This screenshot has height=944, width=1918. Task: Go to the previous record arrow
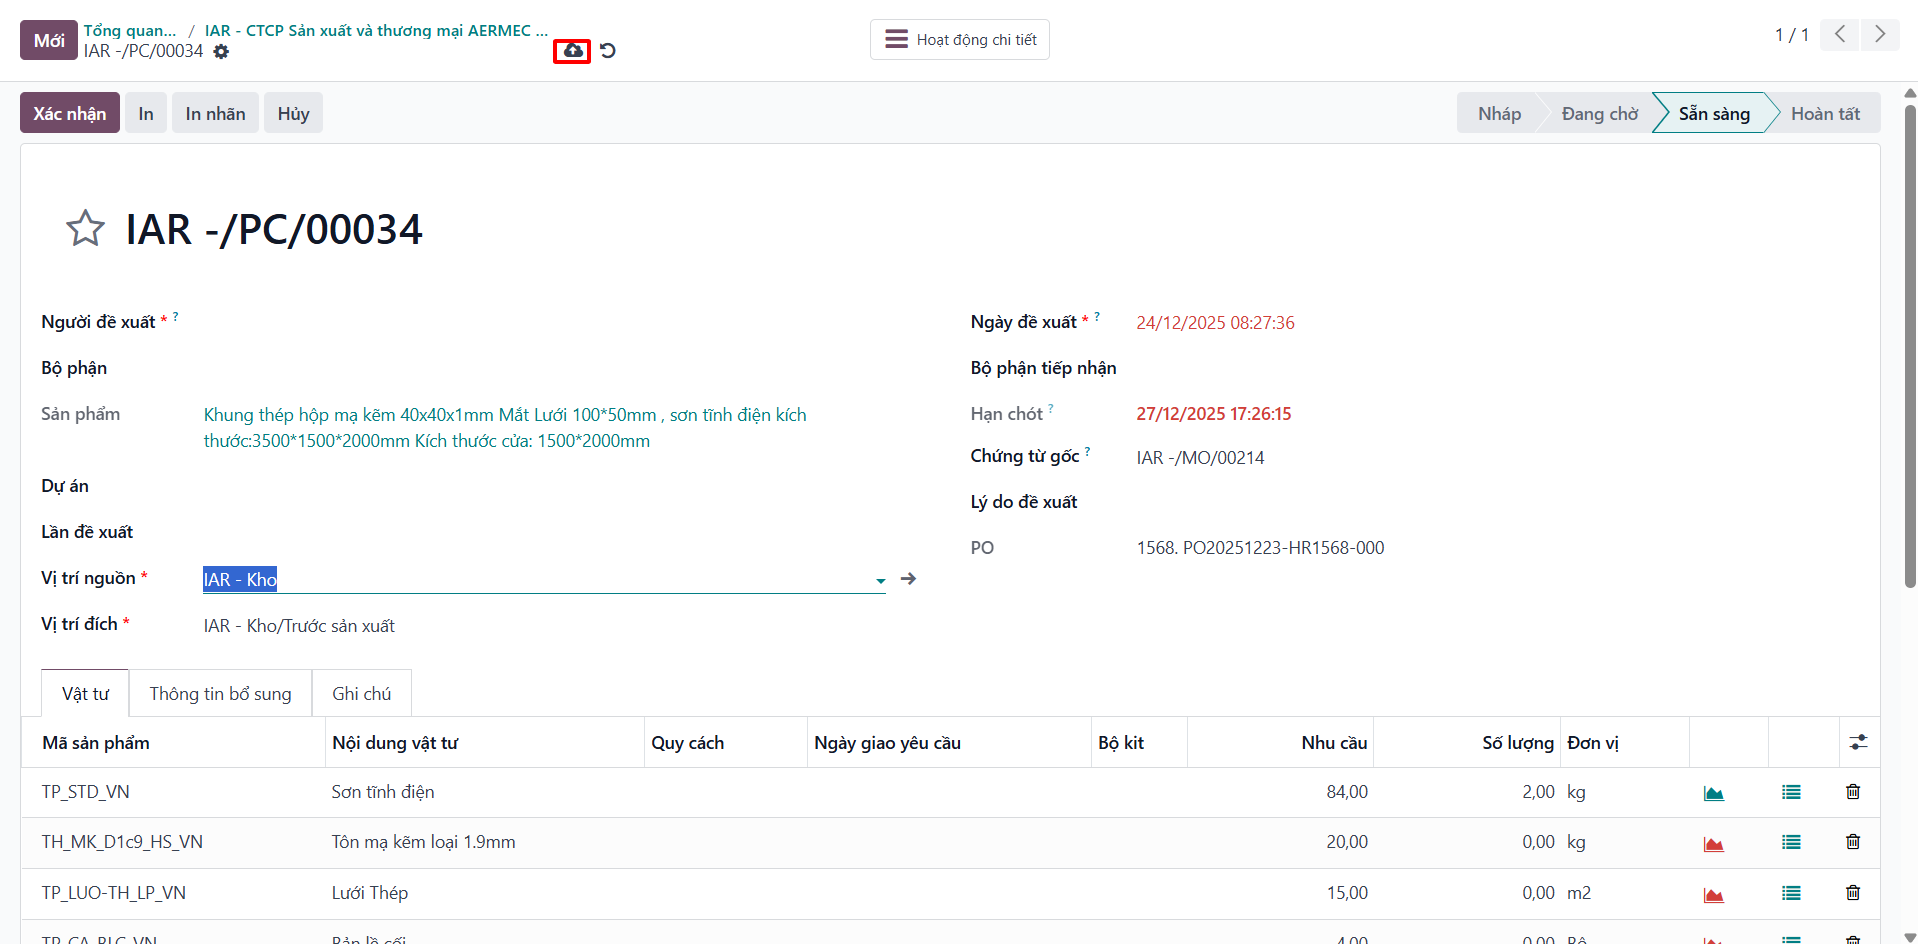(x=1840, y=35)
